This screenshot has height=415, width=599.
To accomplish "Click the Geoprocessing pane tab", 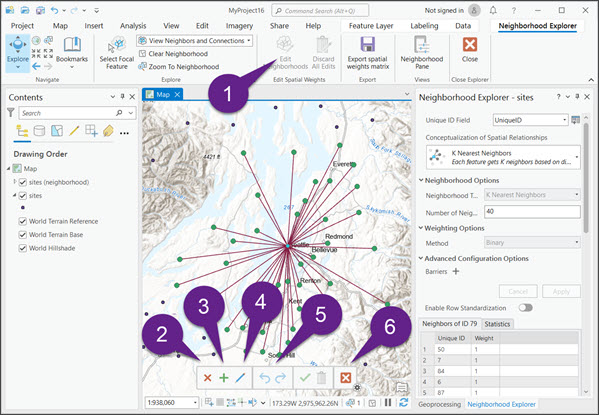I will point(439,404).
